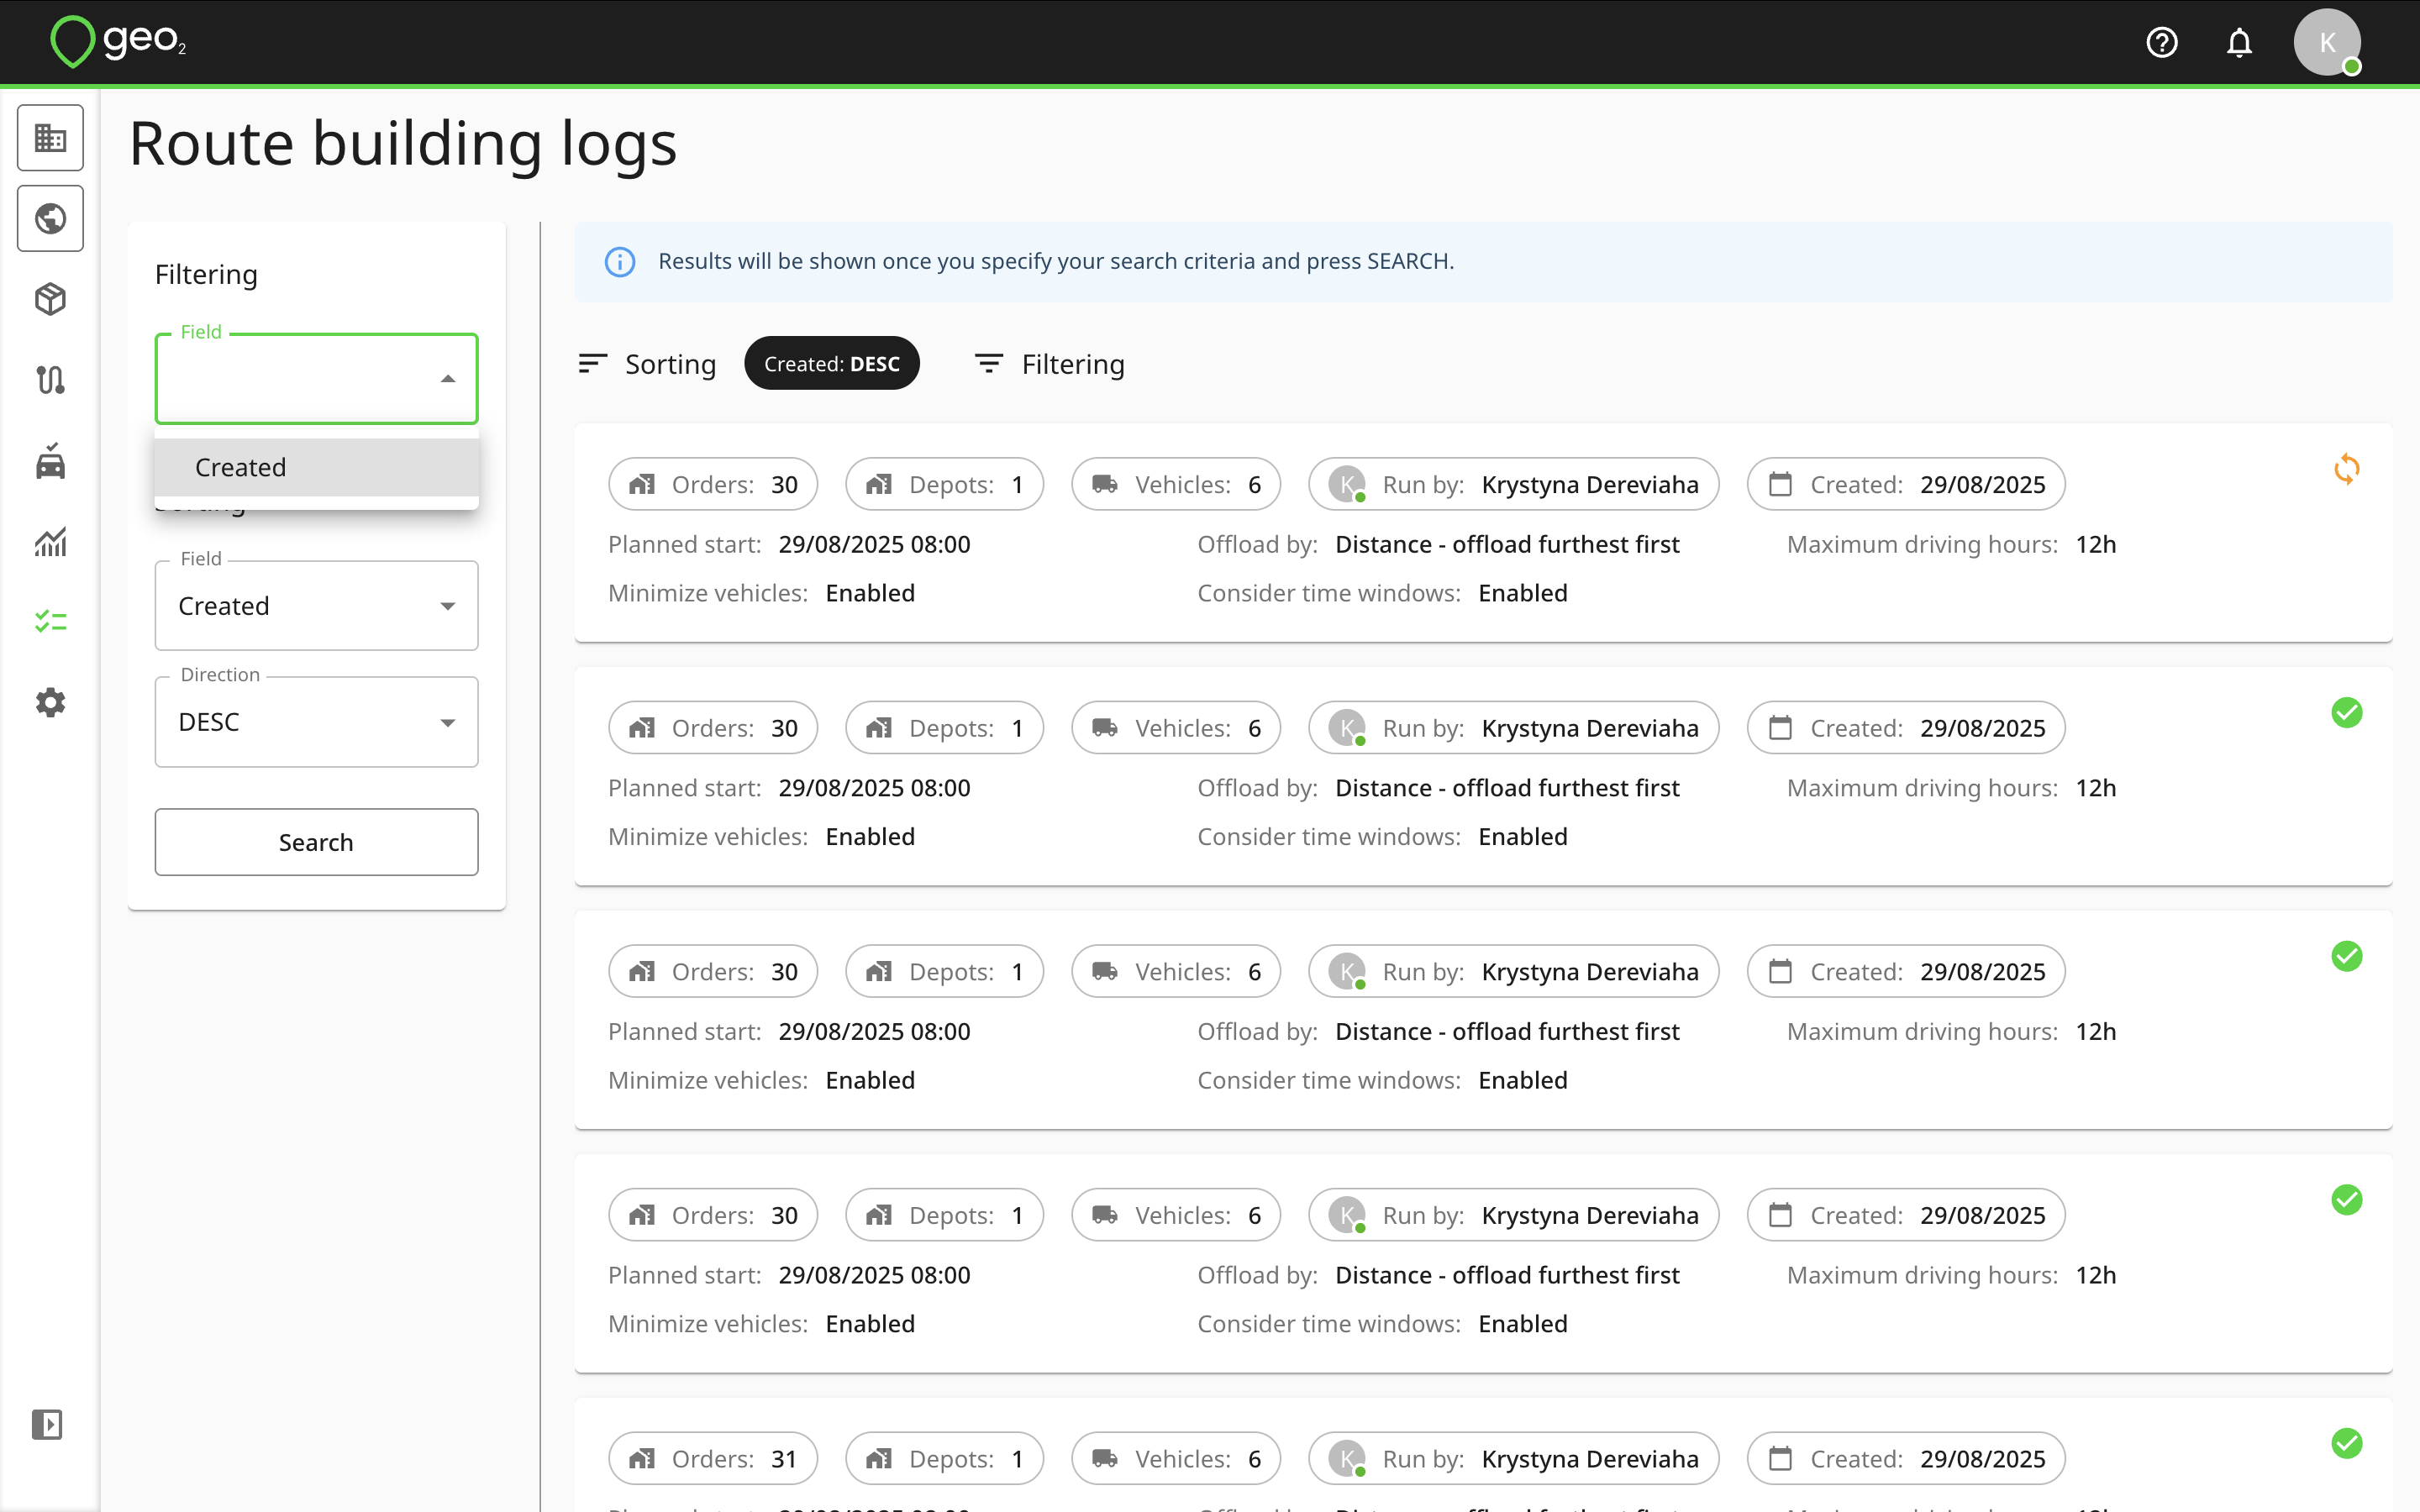Screen dimensions: 2420x1512
Task: Click the truck icon in the first Vehicles chip
Action: [x=1104, y=484]
